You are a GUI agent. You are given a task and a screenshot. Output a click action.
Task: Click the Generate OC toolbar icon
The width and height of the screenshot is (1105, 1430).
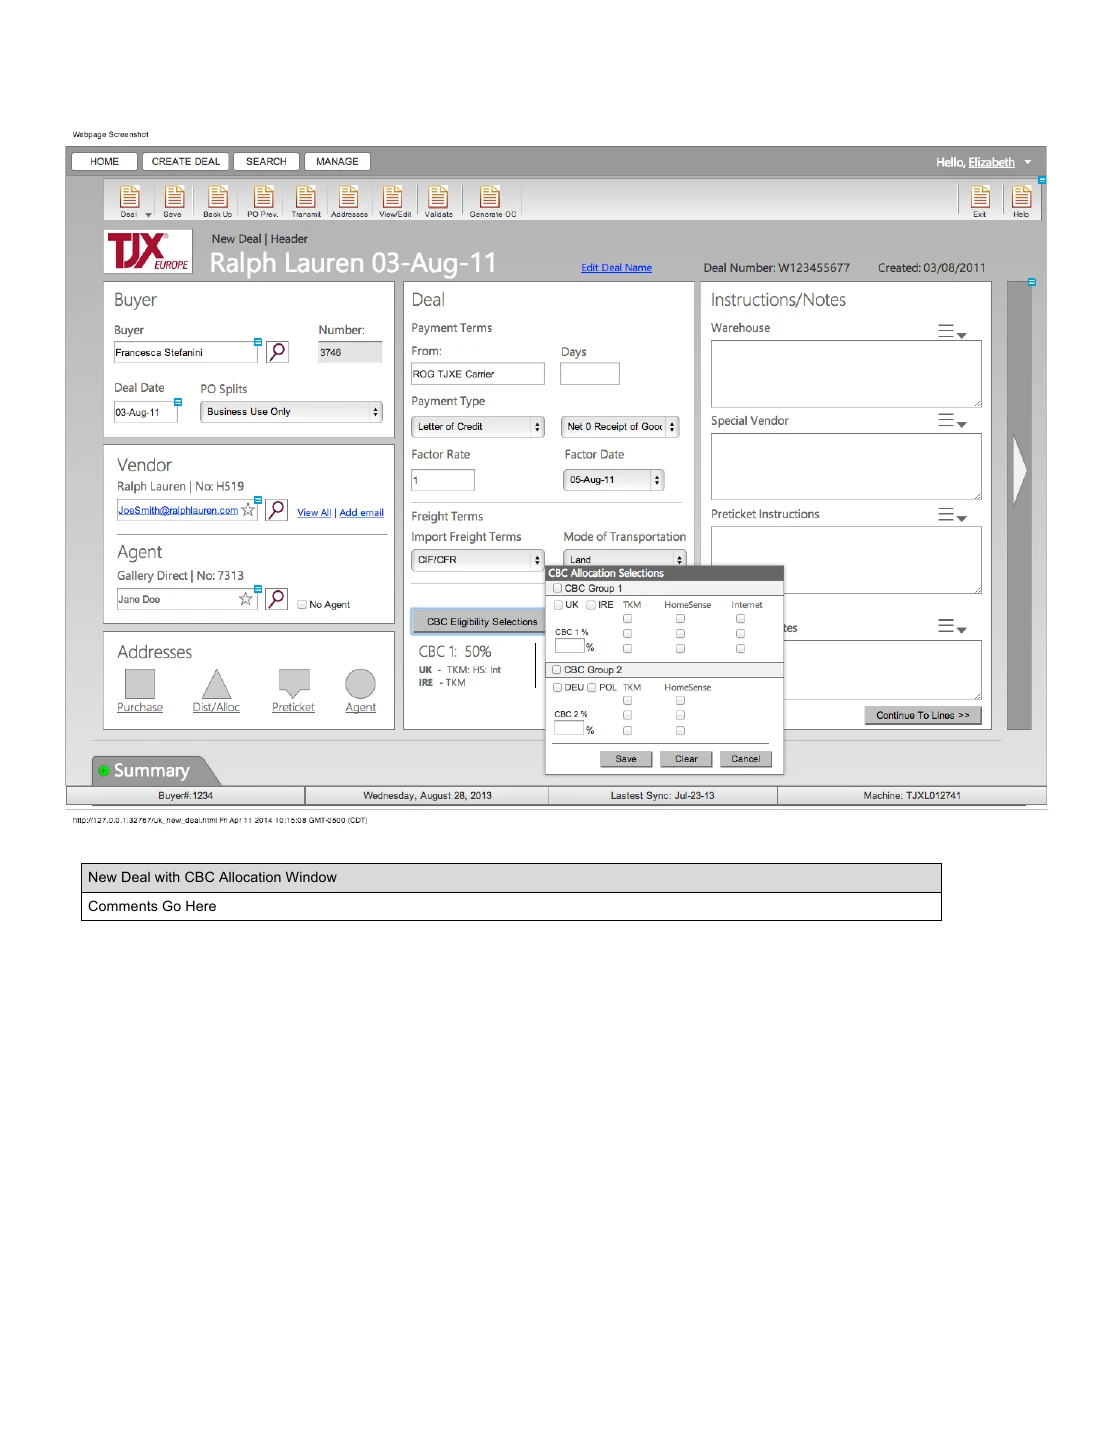coord(490,198)
